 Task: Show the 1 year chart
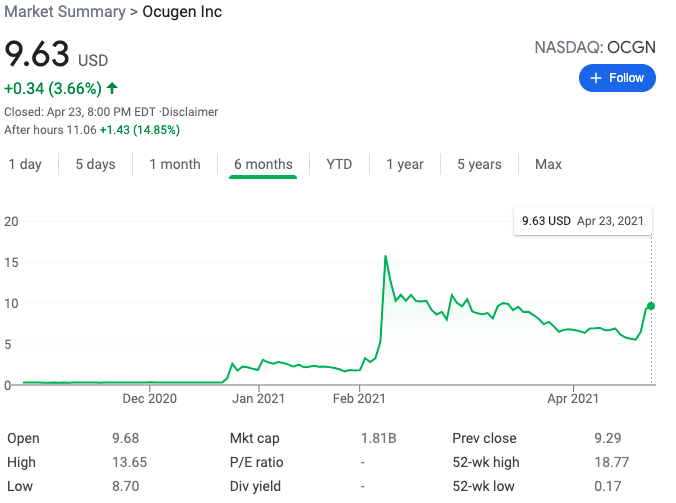405,164
